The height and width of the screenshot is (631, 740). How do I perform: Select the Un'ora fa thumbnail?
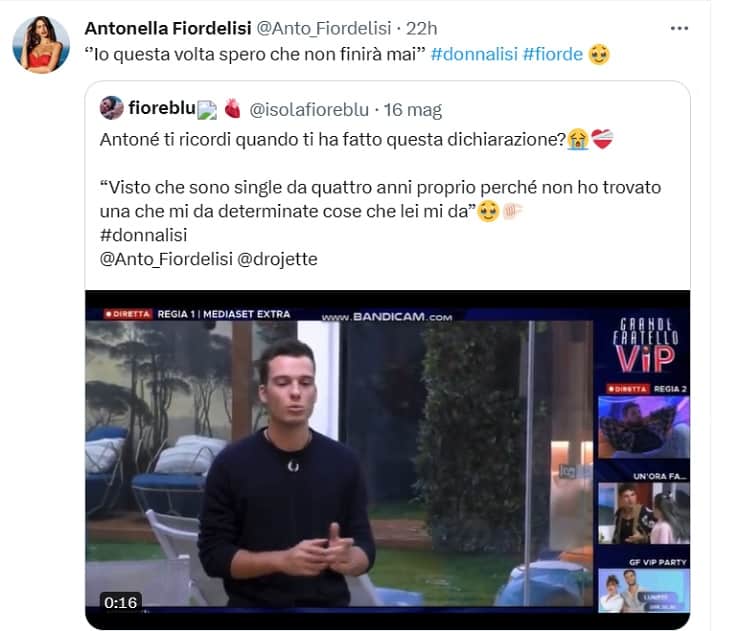coord(643,513)
